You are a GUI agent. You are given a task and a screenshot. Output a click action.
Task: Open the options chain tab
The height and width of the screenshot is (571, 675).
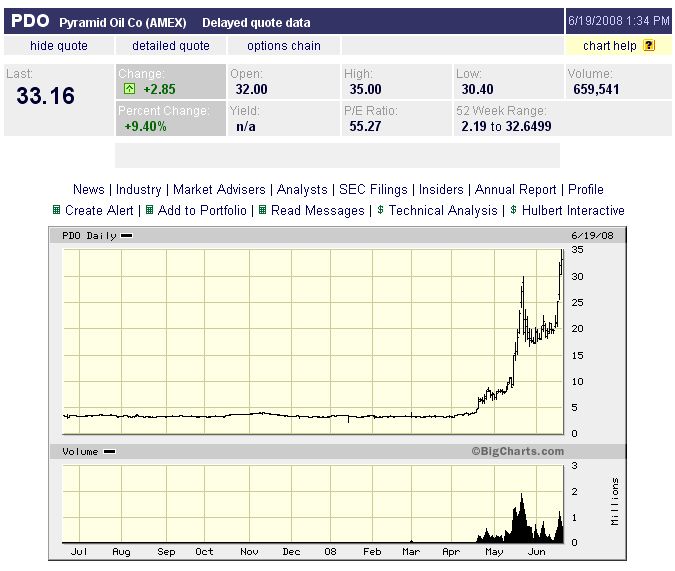point(284,46)
